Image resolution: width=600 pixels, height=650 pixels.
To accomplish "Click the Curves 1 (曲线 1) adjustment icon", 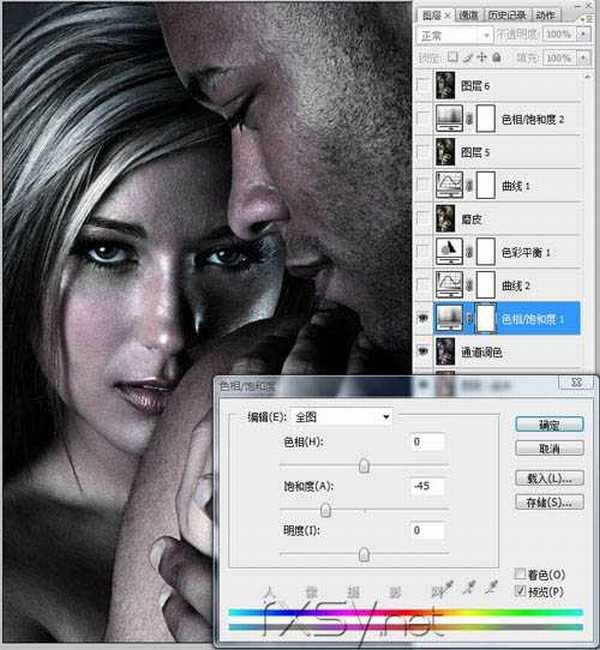I will click(453, 185).
